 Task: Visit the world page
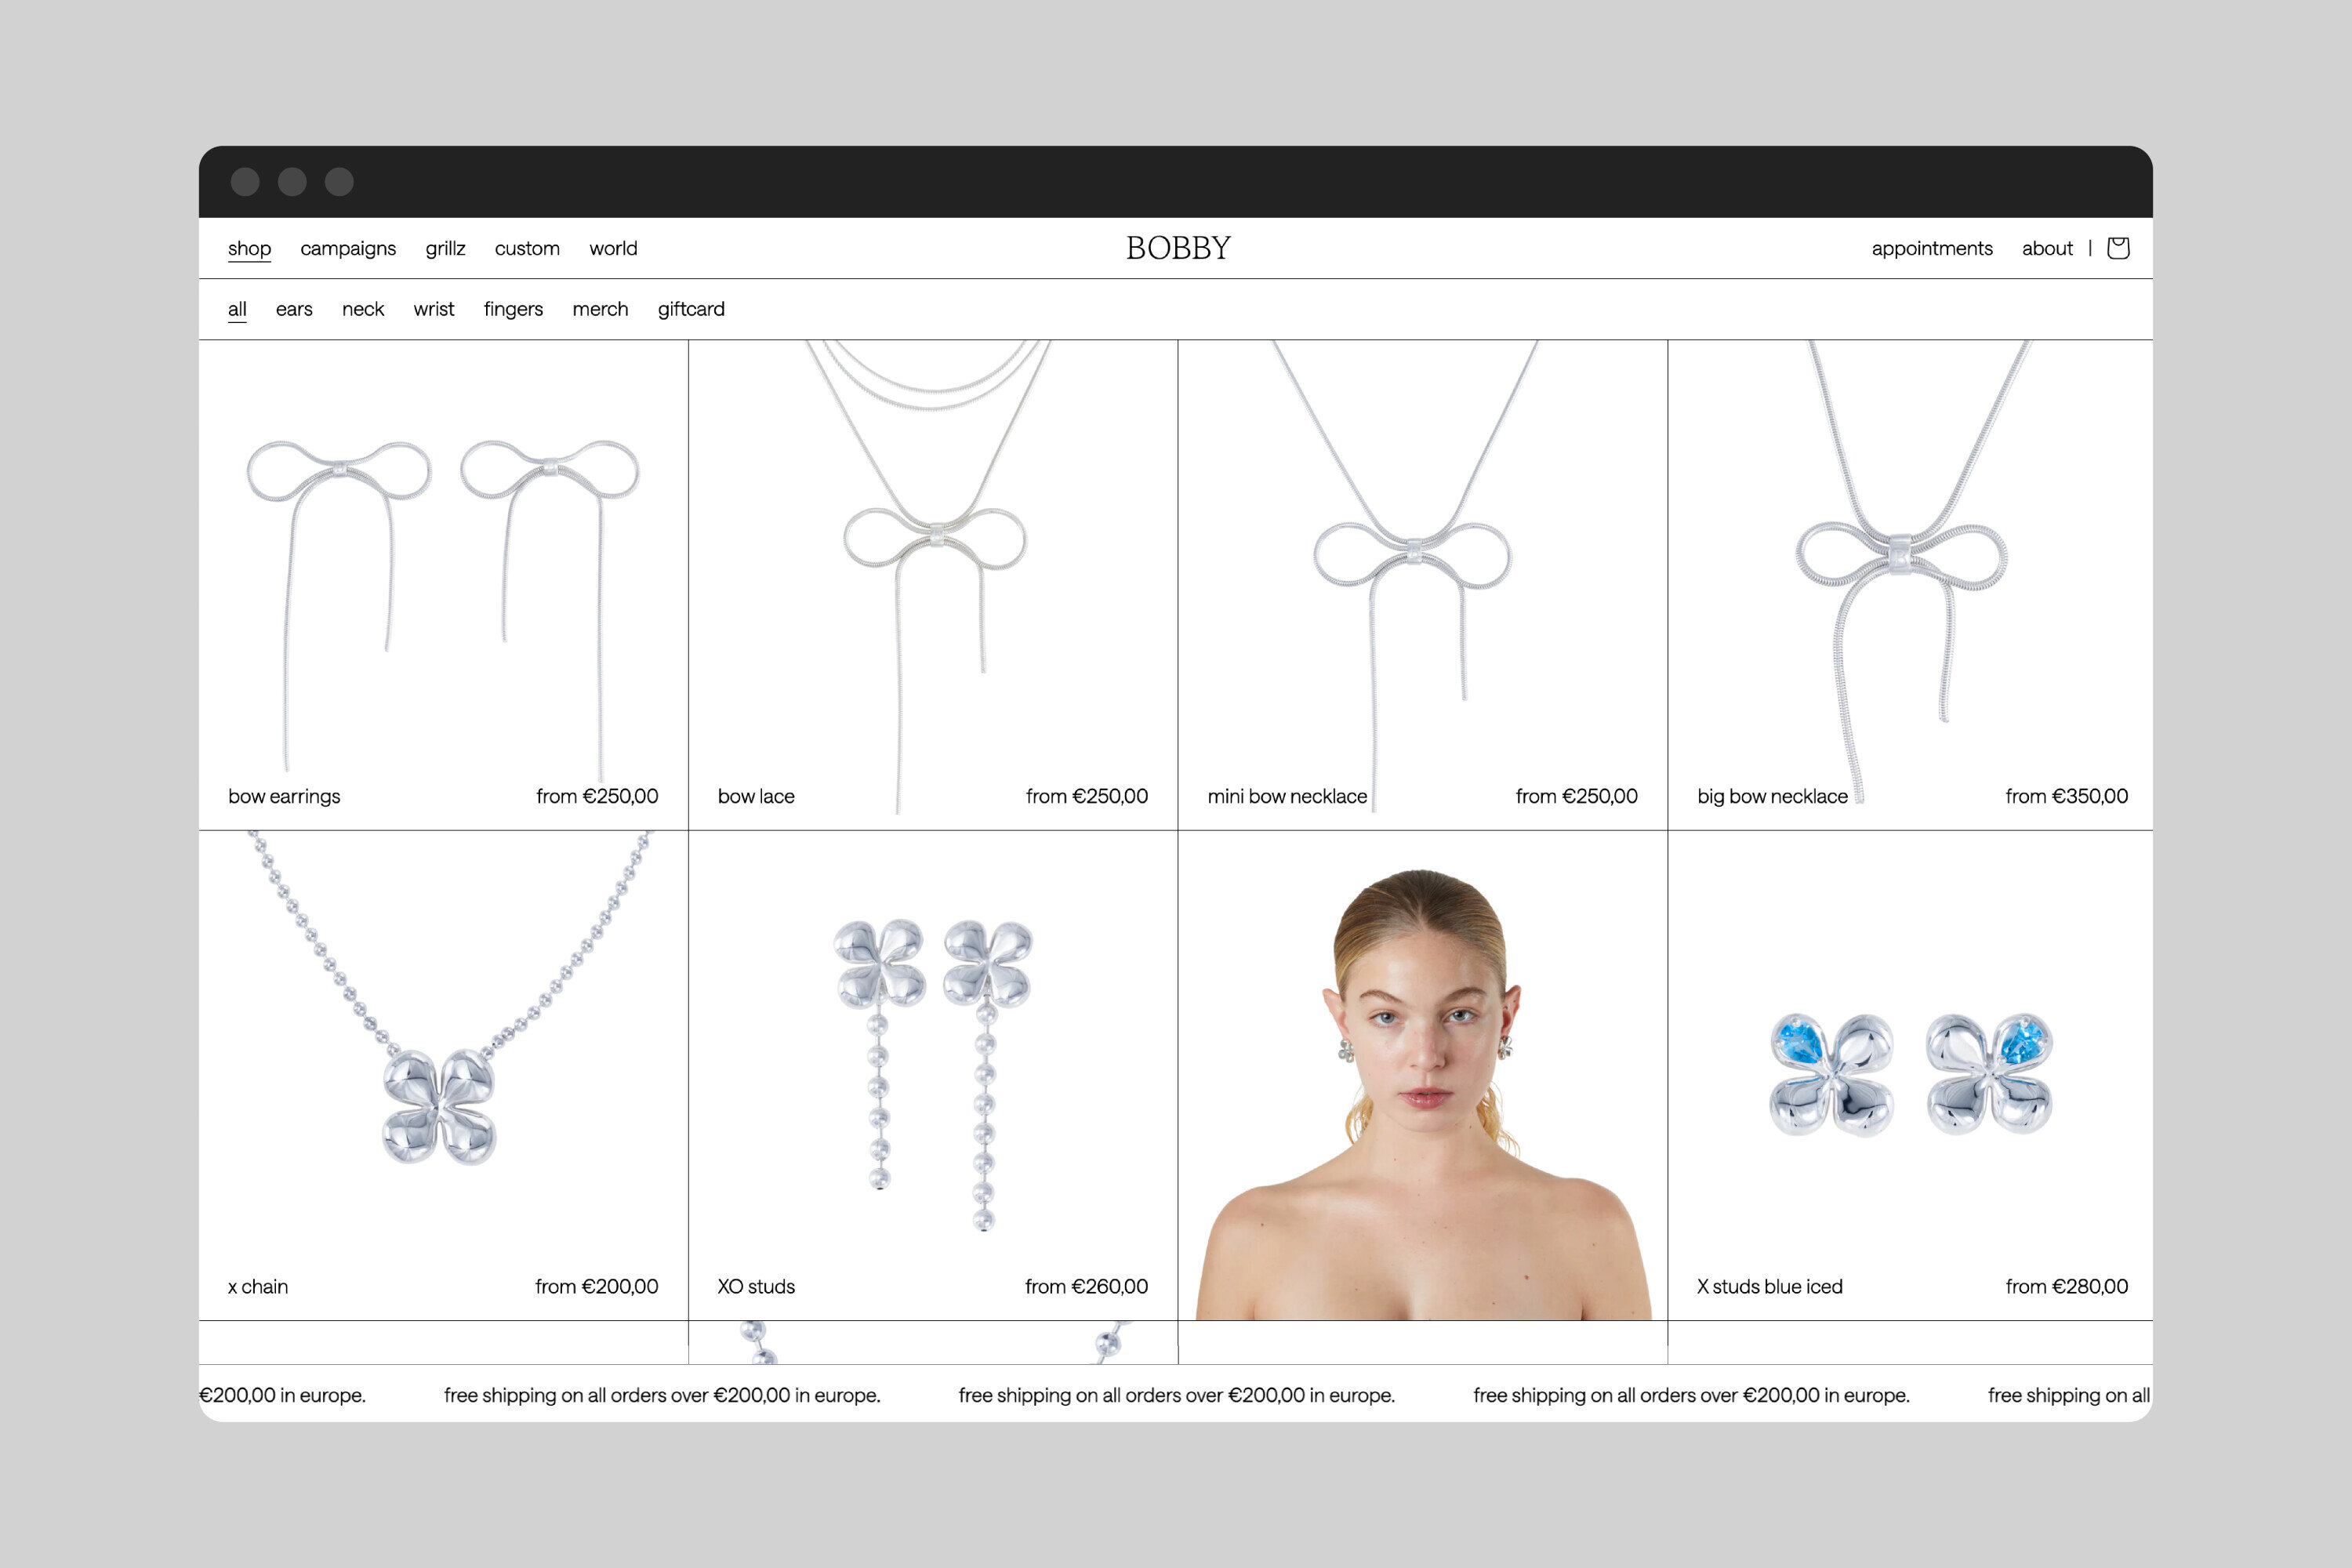click(x=613, y=248)
